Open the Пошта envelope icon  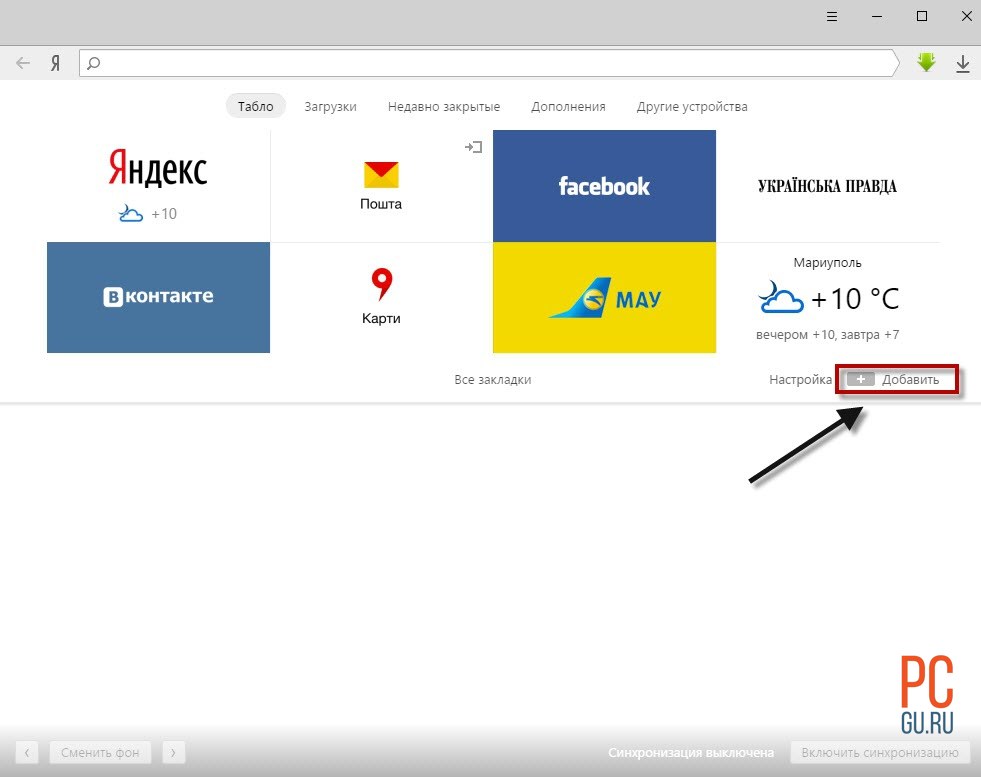[x=381, y=175]
